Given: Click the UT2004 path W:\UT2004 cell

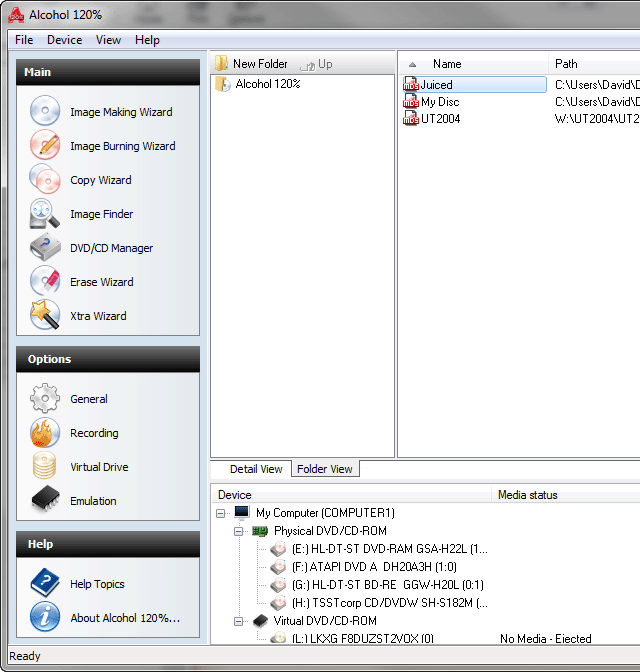Looking at the screenshot, I should click(597, 118).
